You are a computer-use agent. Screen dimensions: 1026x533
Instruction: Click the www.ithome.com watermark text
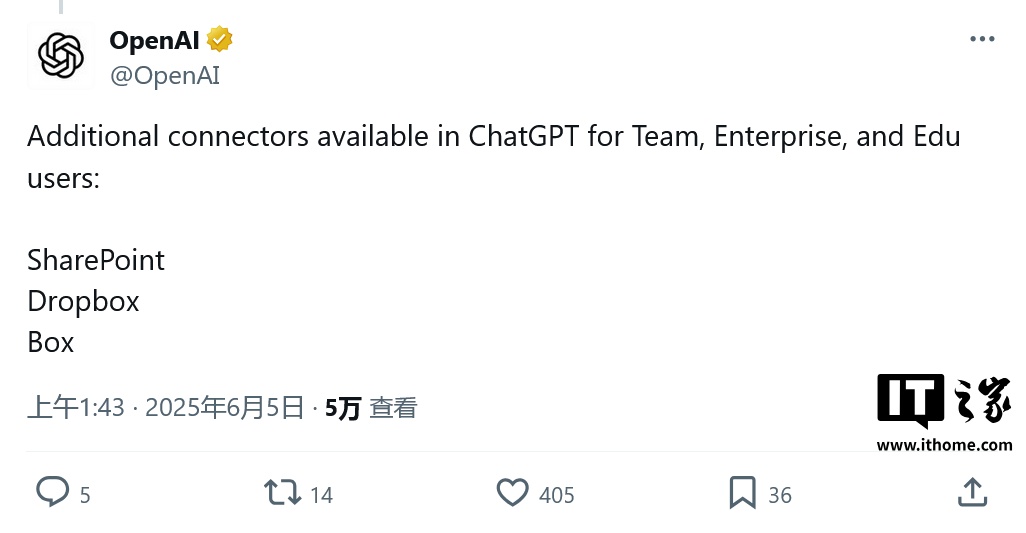(x=944, y=445)
